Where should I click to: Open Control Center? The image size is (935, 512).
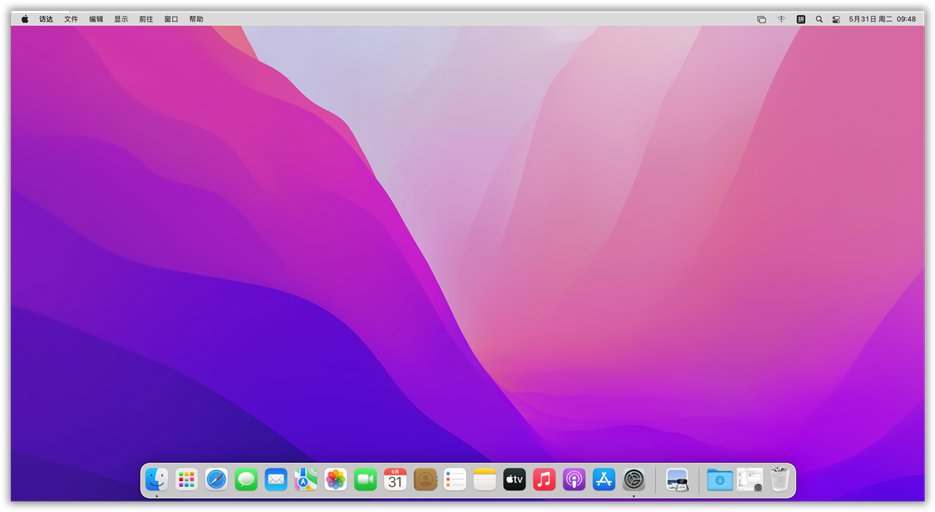(x=836, y=19)
